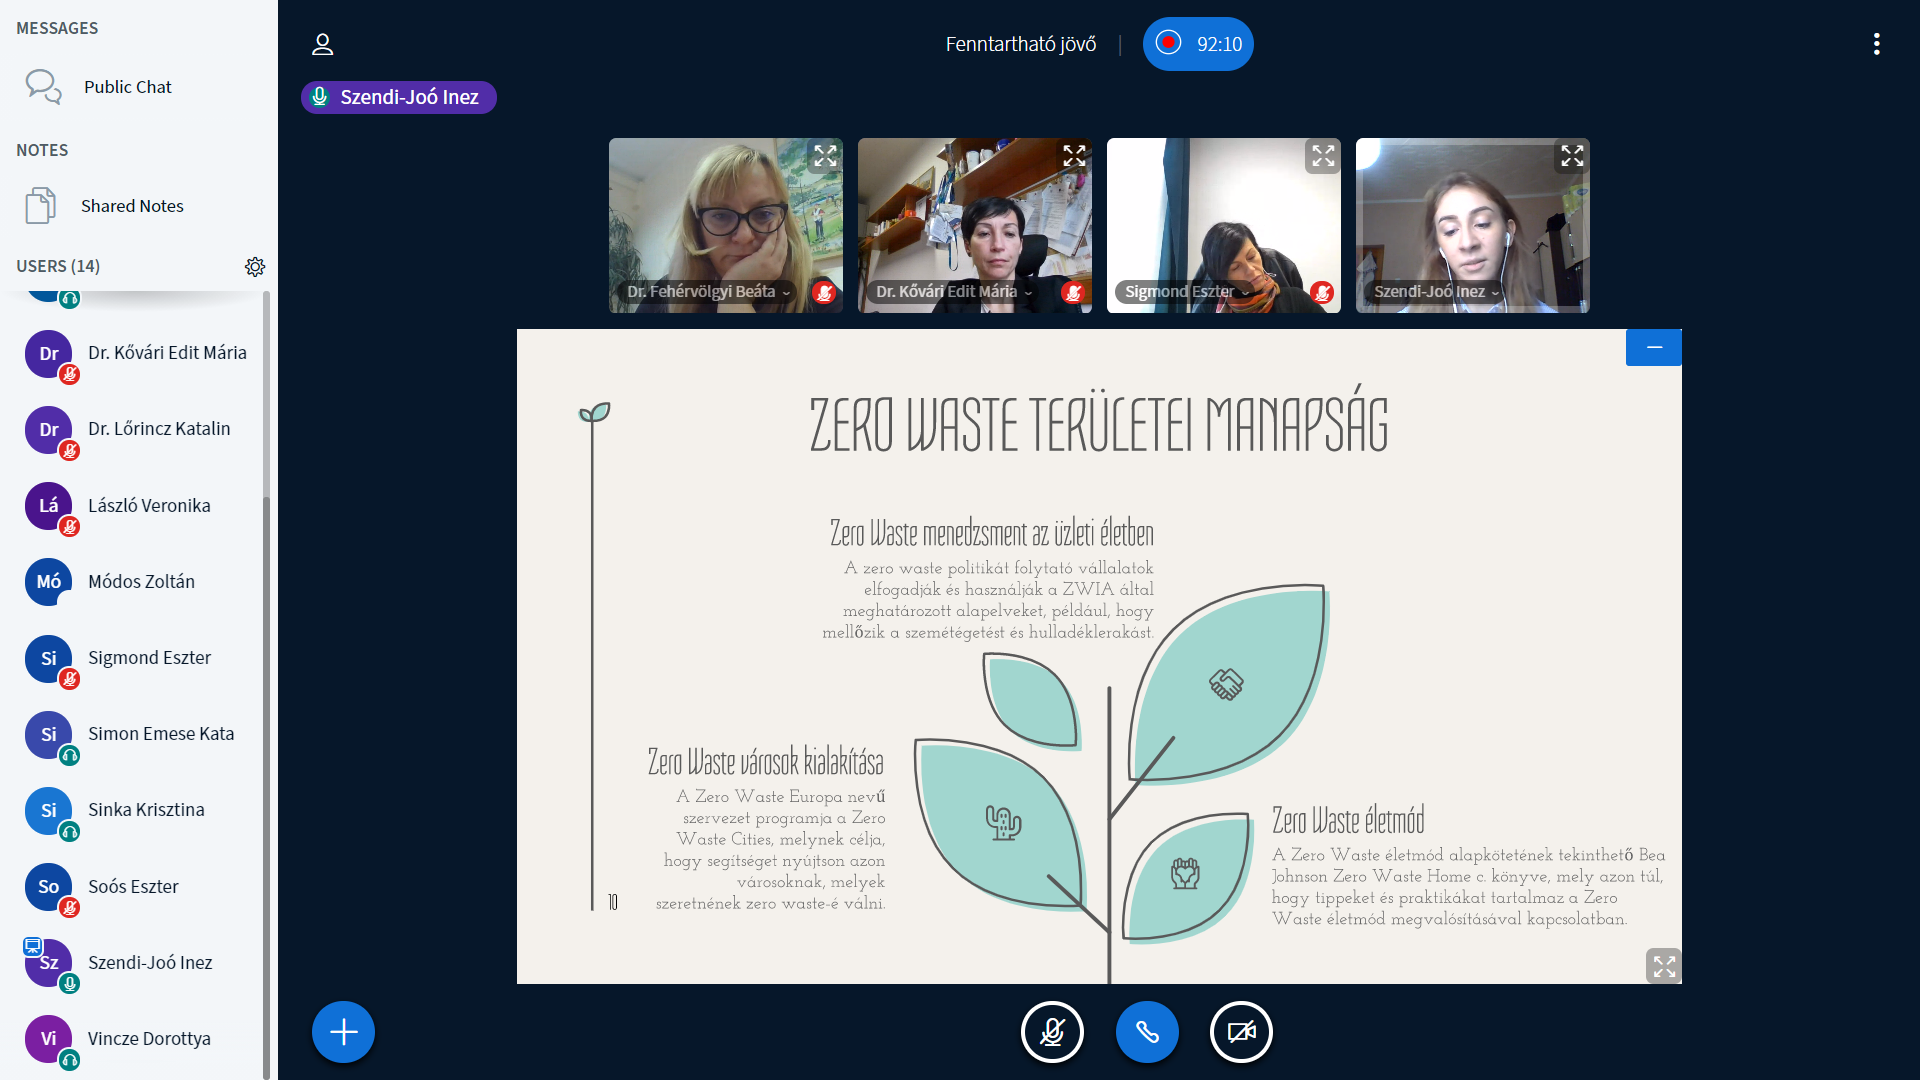This screenshot has width=1920, height=1080.
Task: Make the presentation fullscreen
Action: point(1664,966)
